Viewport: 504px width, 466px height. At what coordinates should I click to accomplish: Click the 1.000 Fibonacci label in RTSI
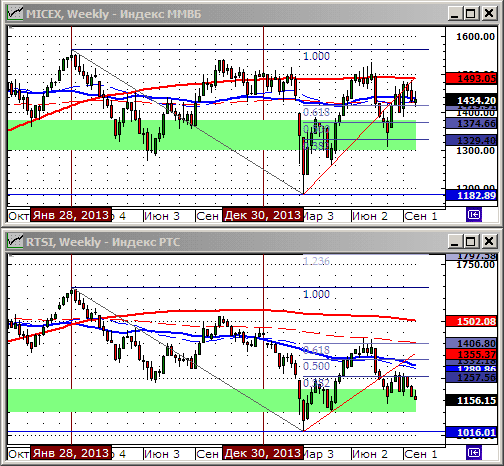coord(316,294)
